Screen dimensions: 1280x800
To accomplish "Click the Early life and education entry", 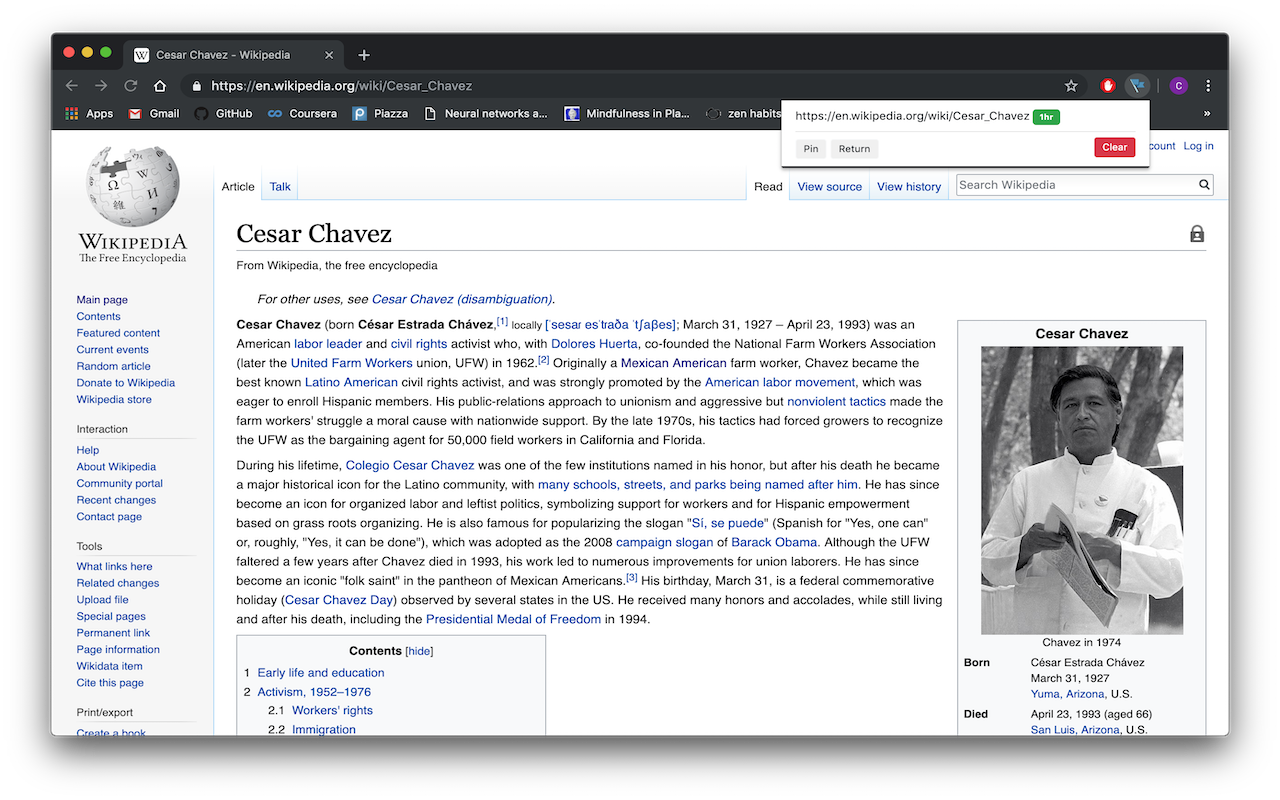I will click(320, 673).
